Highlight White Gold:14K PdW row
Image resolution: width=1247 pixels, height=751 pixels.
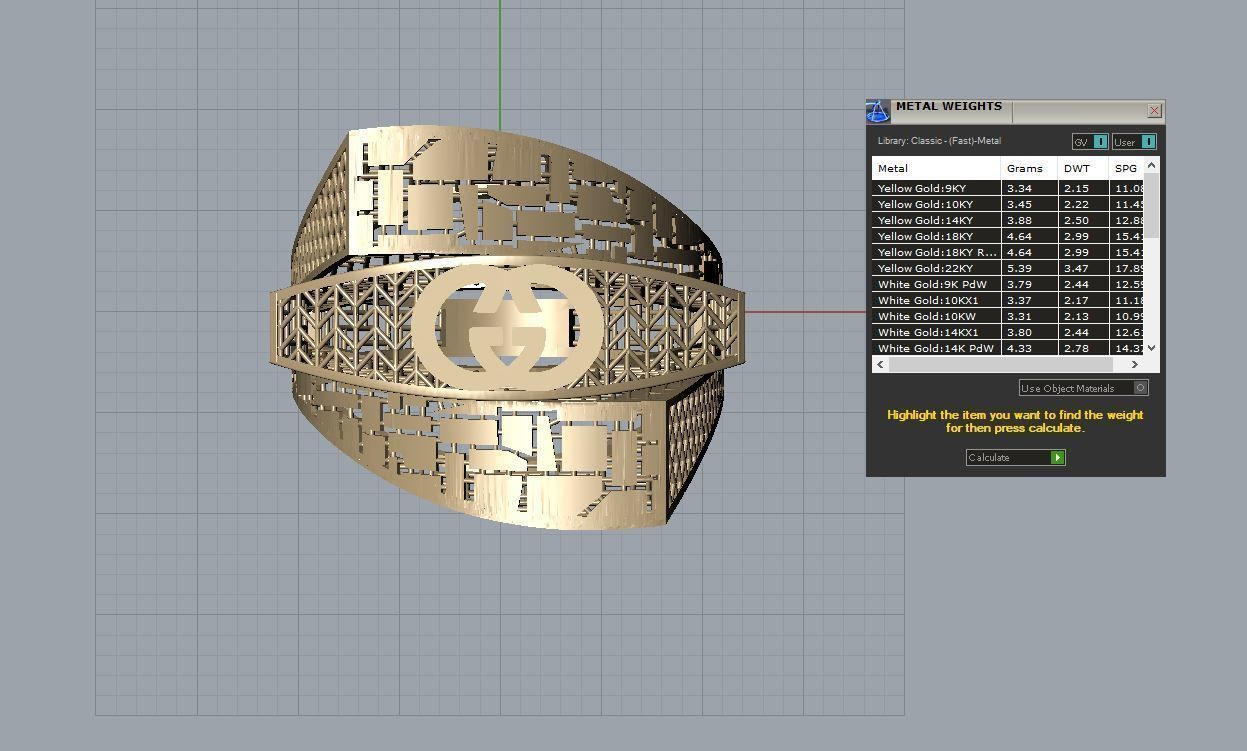click(1007, 348)
